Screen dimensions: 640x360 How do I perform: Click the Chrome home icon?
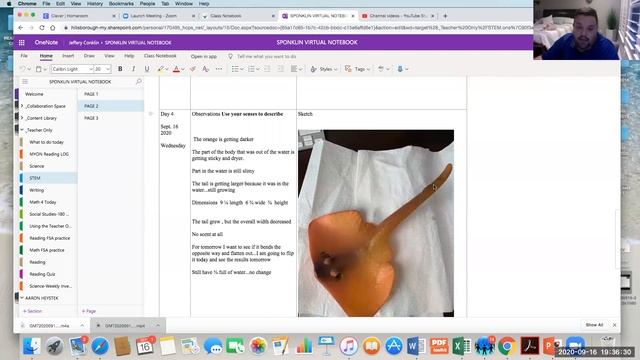click(53, 28)
